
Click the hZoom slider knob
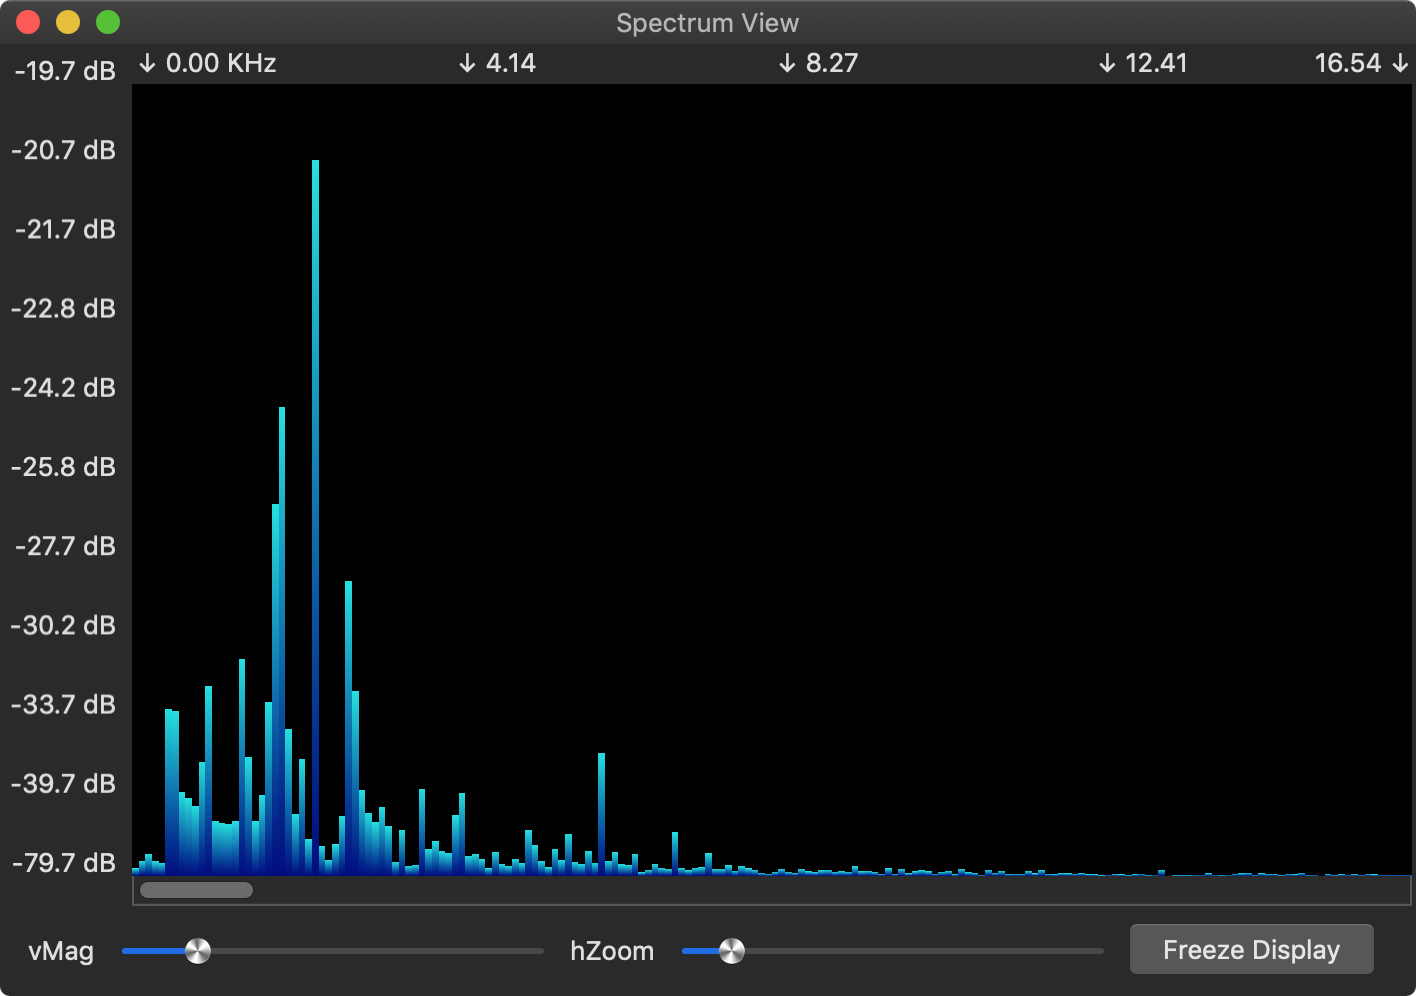tap(732, 951)
